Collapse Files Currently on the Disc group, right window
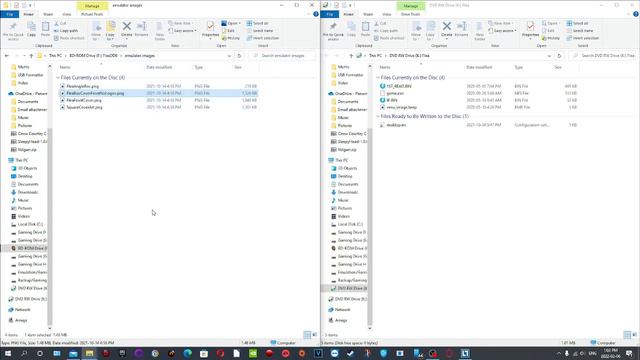This screenshot has width=640, height=360. (x=378, y=78)
